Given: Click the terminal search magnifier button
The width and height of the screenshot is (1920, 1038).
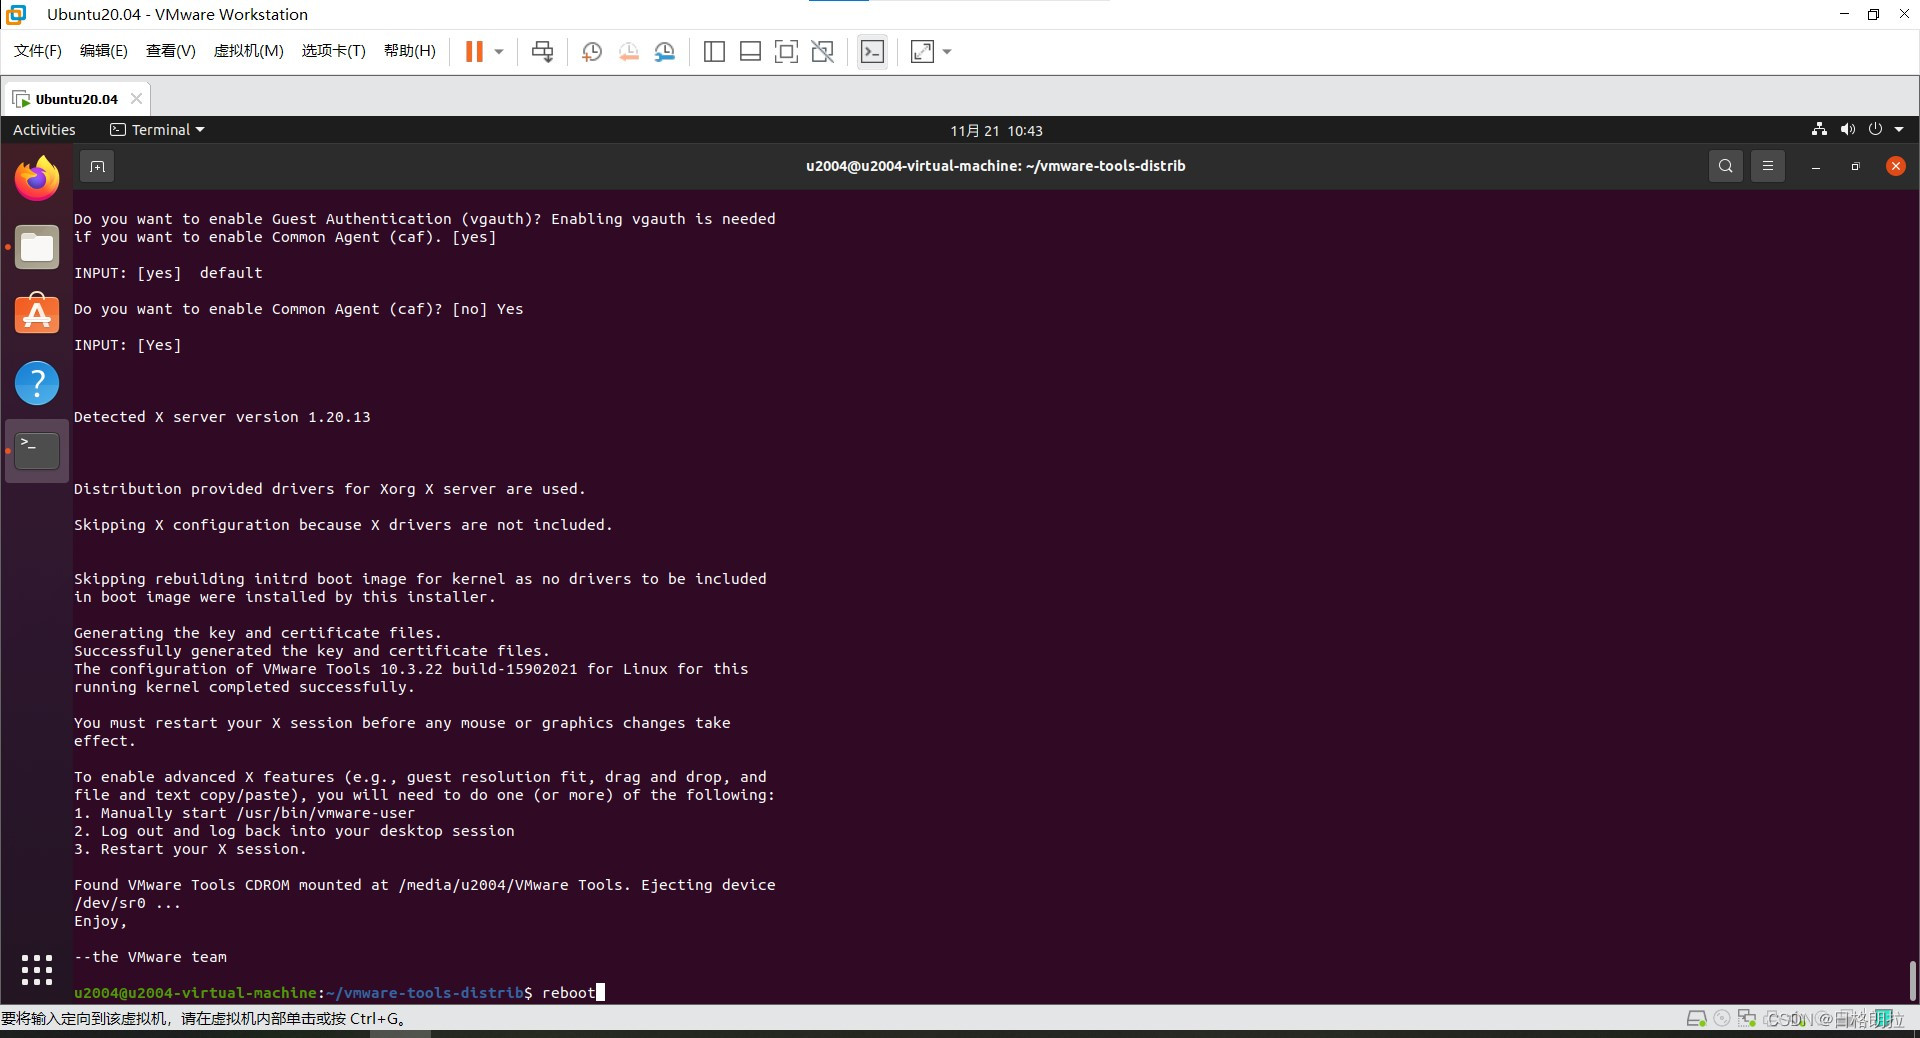Looking at the screenshot, I should point(1725,166).
